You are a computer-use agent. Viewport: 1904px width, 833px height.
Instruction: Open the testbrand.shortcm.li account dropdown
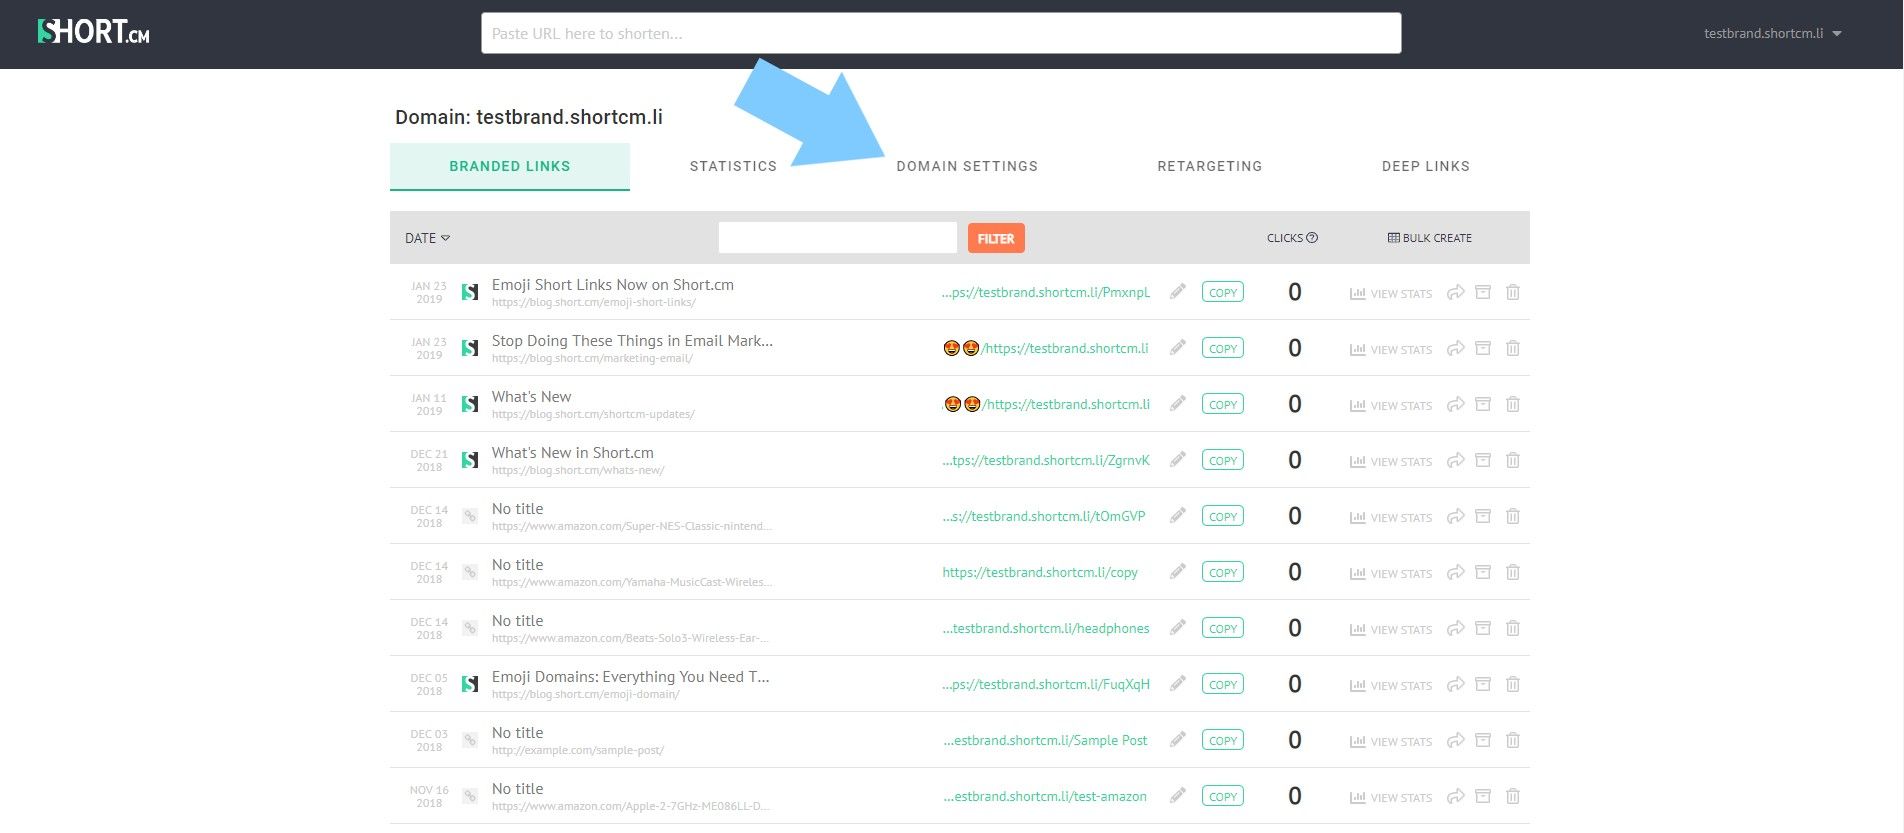(1772, 33)
